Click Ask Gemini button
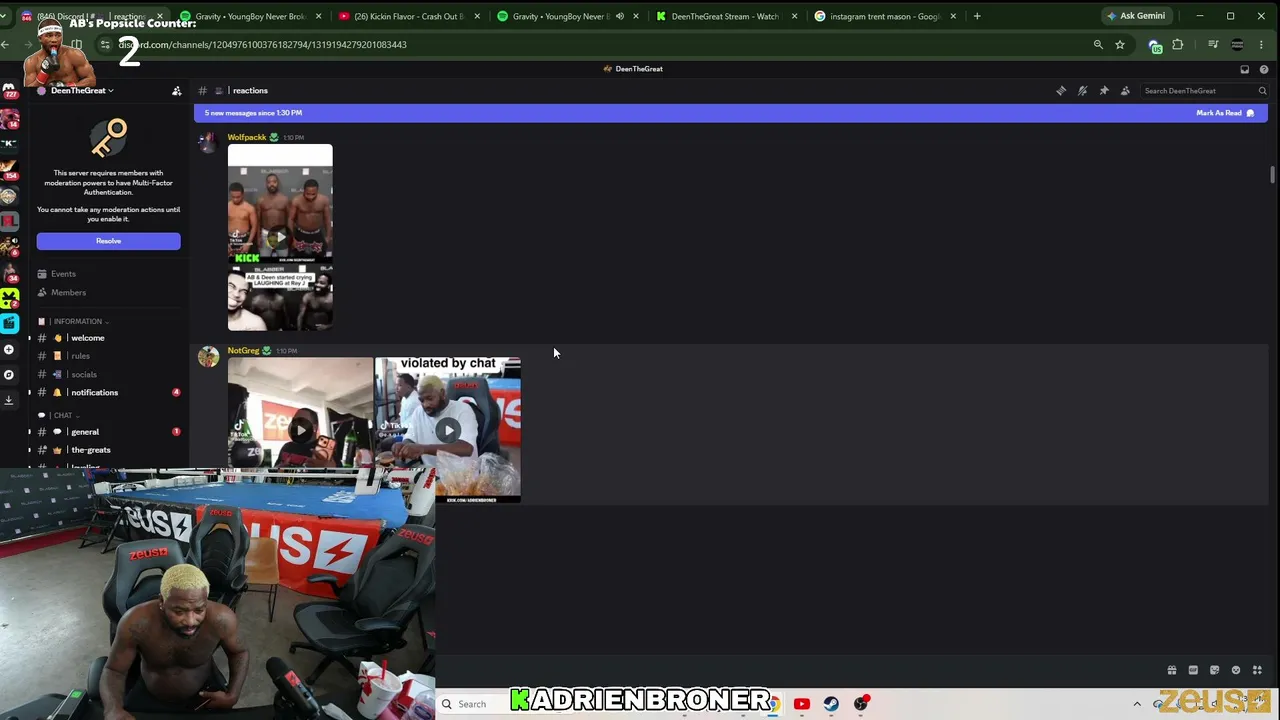This screenshot has width=1280, height=720. [1136, 16]
